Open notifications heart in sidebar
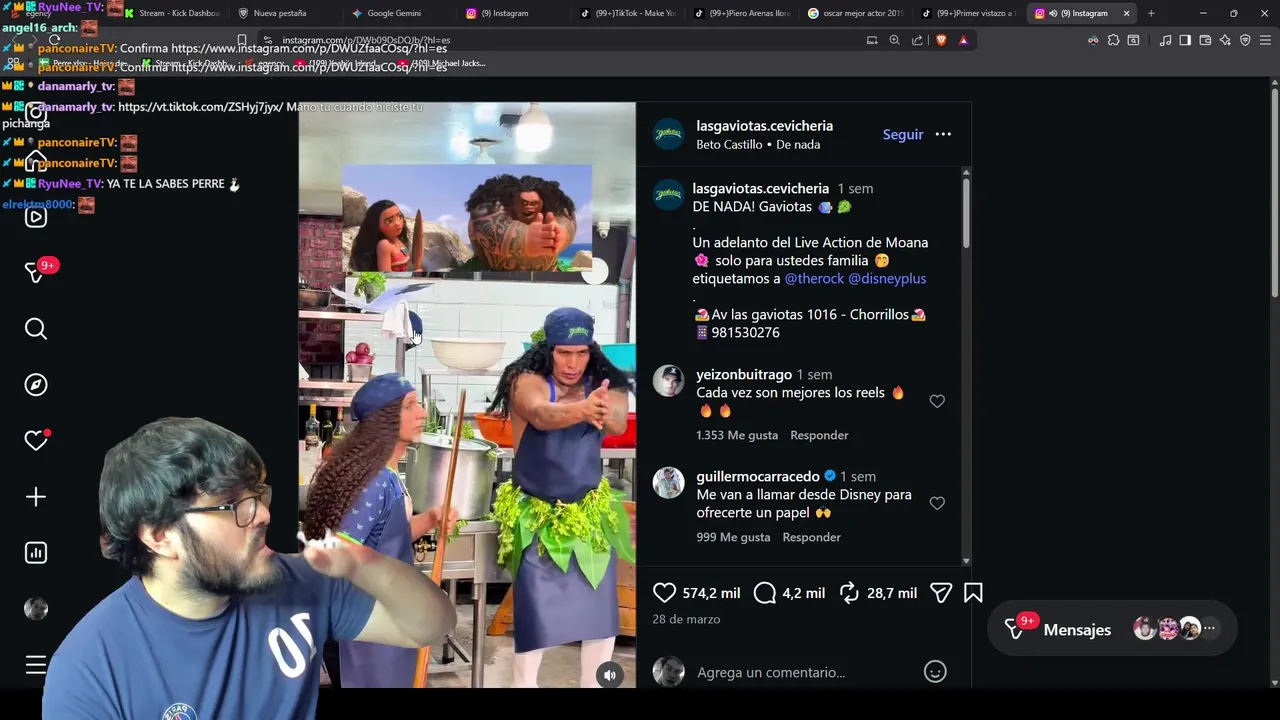Image resolution: width=1280 pixels, height=720 pixels. 36,441
